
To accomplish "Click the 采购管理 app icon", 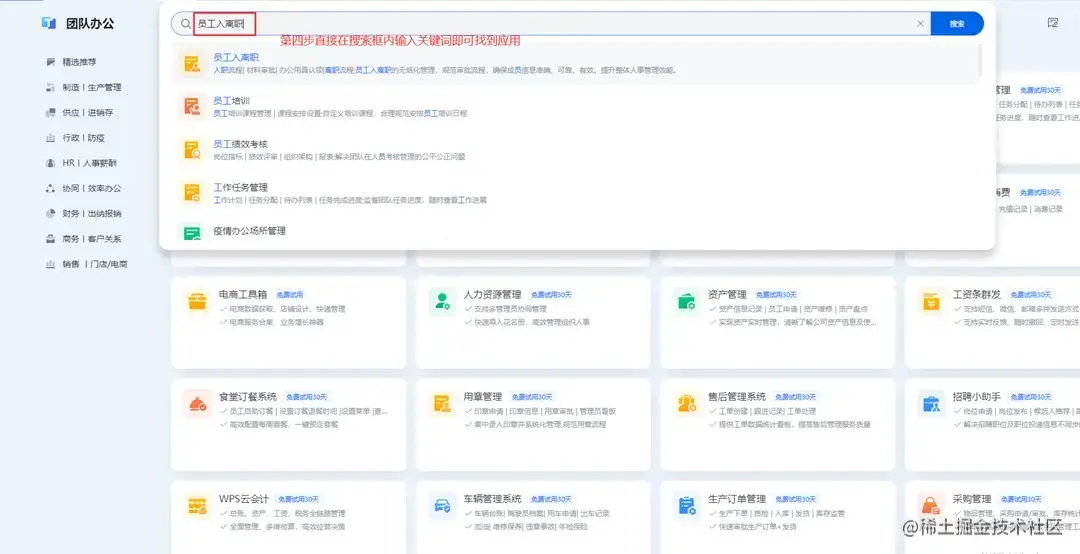I will coord(931,506).
